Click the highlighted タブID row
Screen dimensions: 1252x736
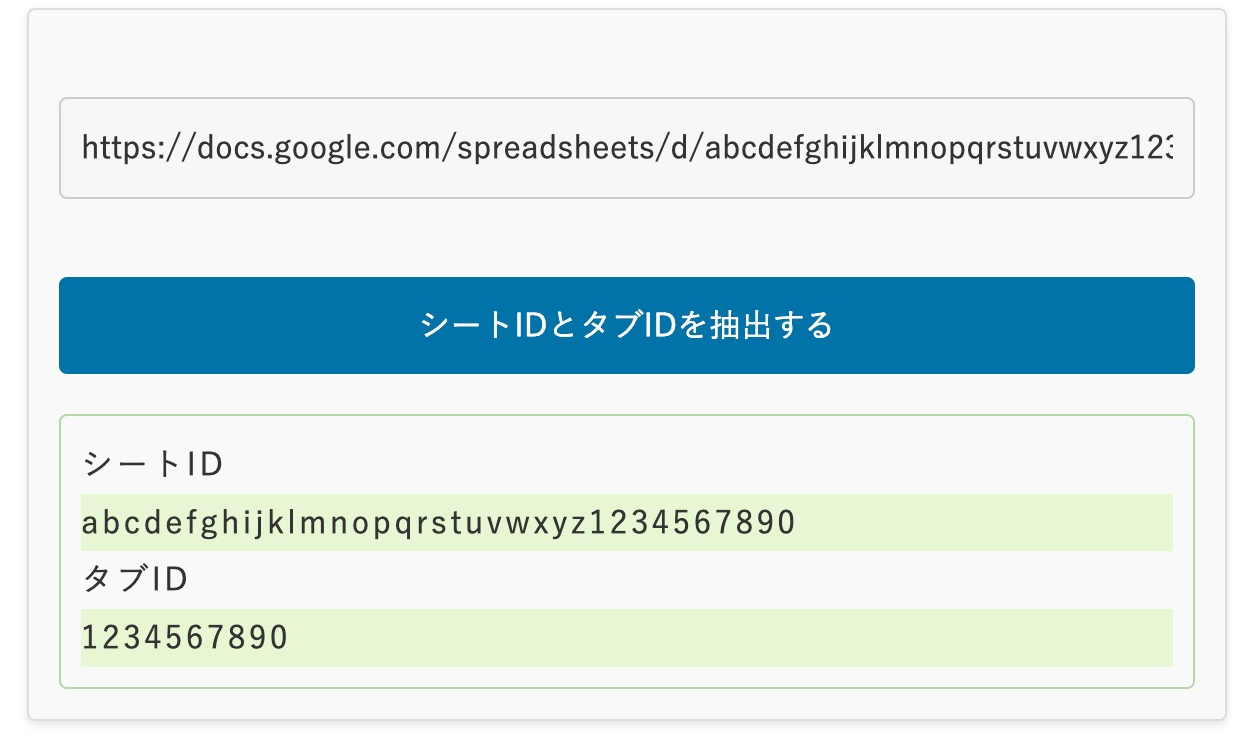point(626,636)
